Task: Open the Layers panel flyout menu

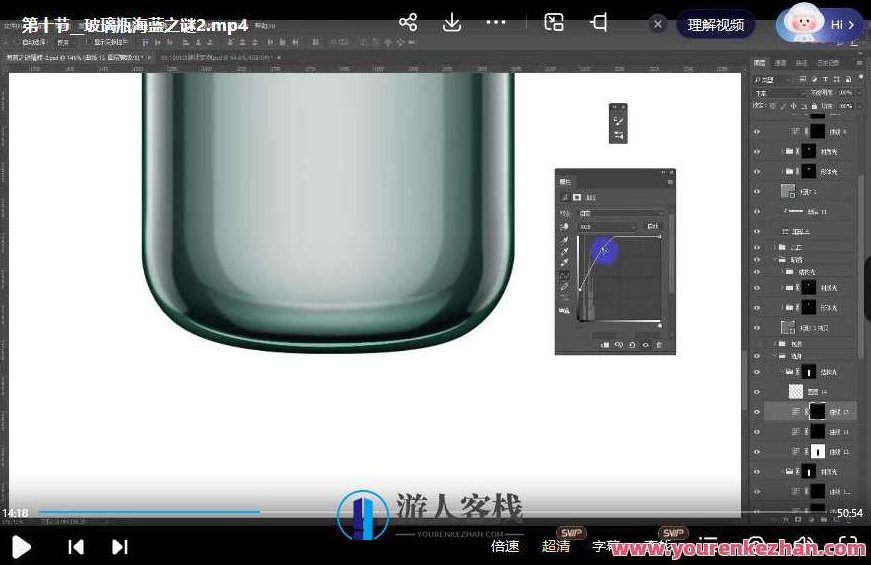Action: [859, 63]
